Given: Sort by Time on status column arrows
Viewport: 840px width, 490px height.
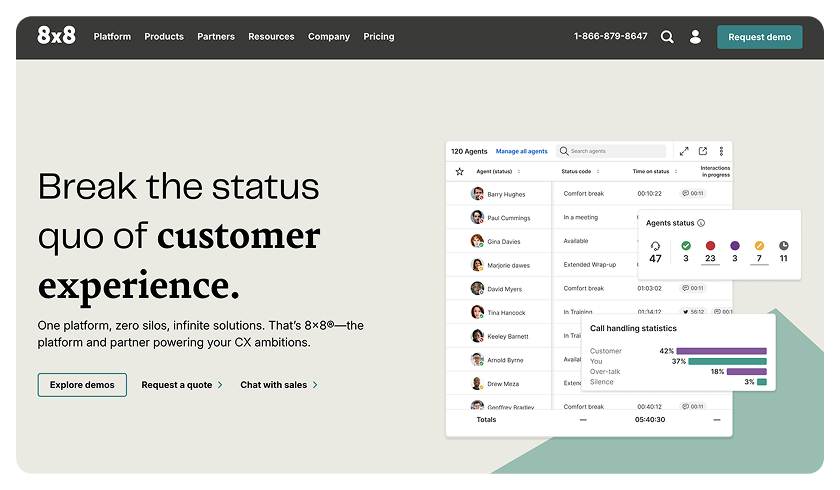Looking at the screenshot, I should [x=676, y=171].
